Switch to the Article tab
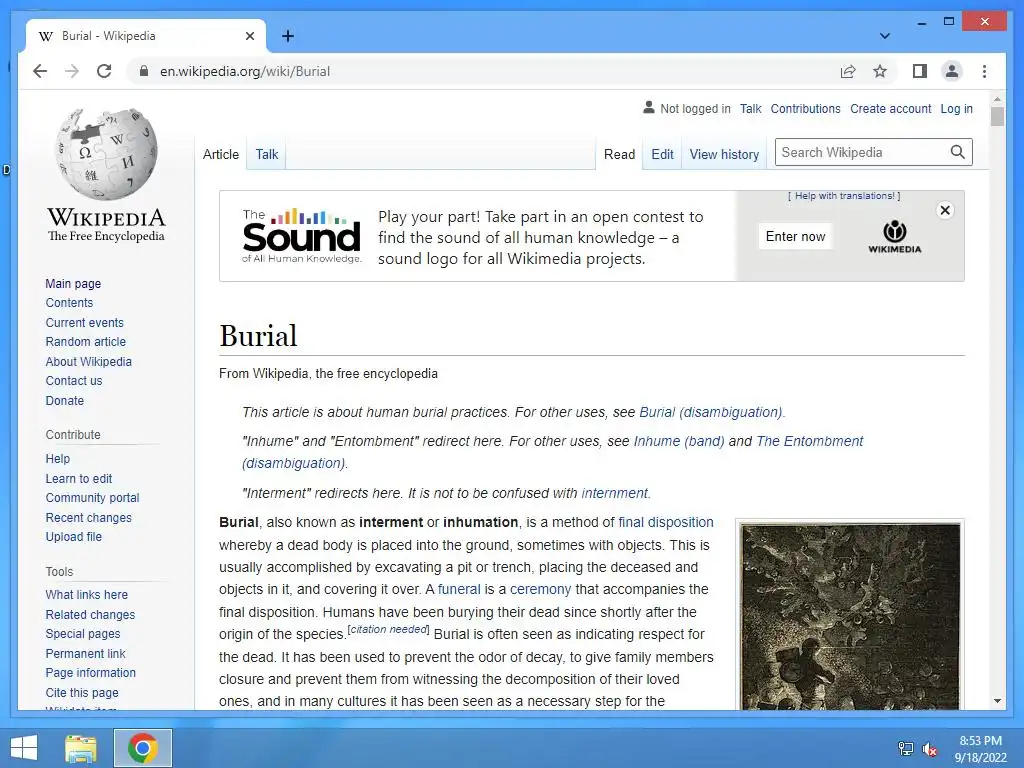 click(221, 154)
